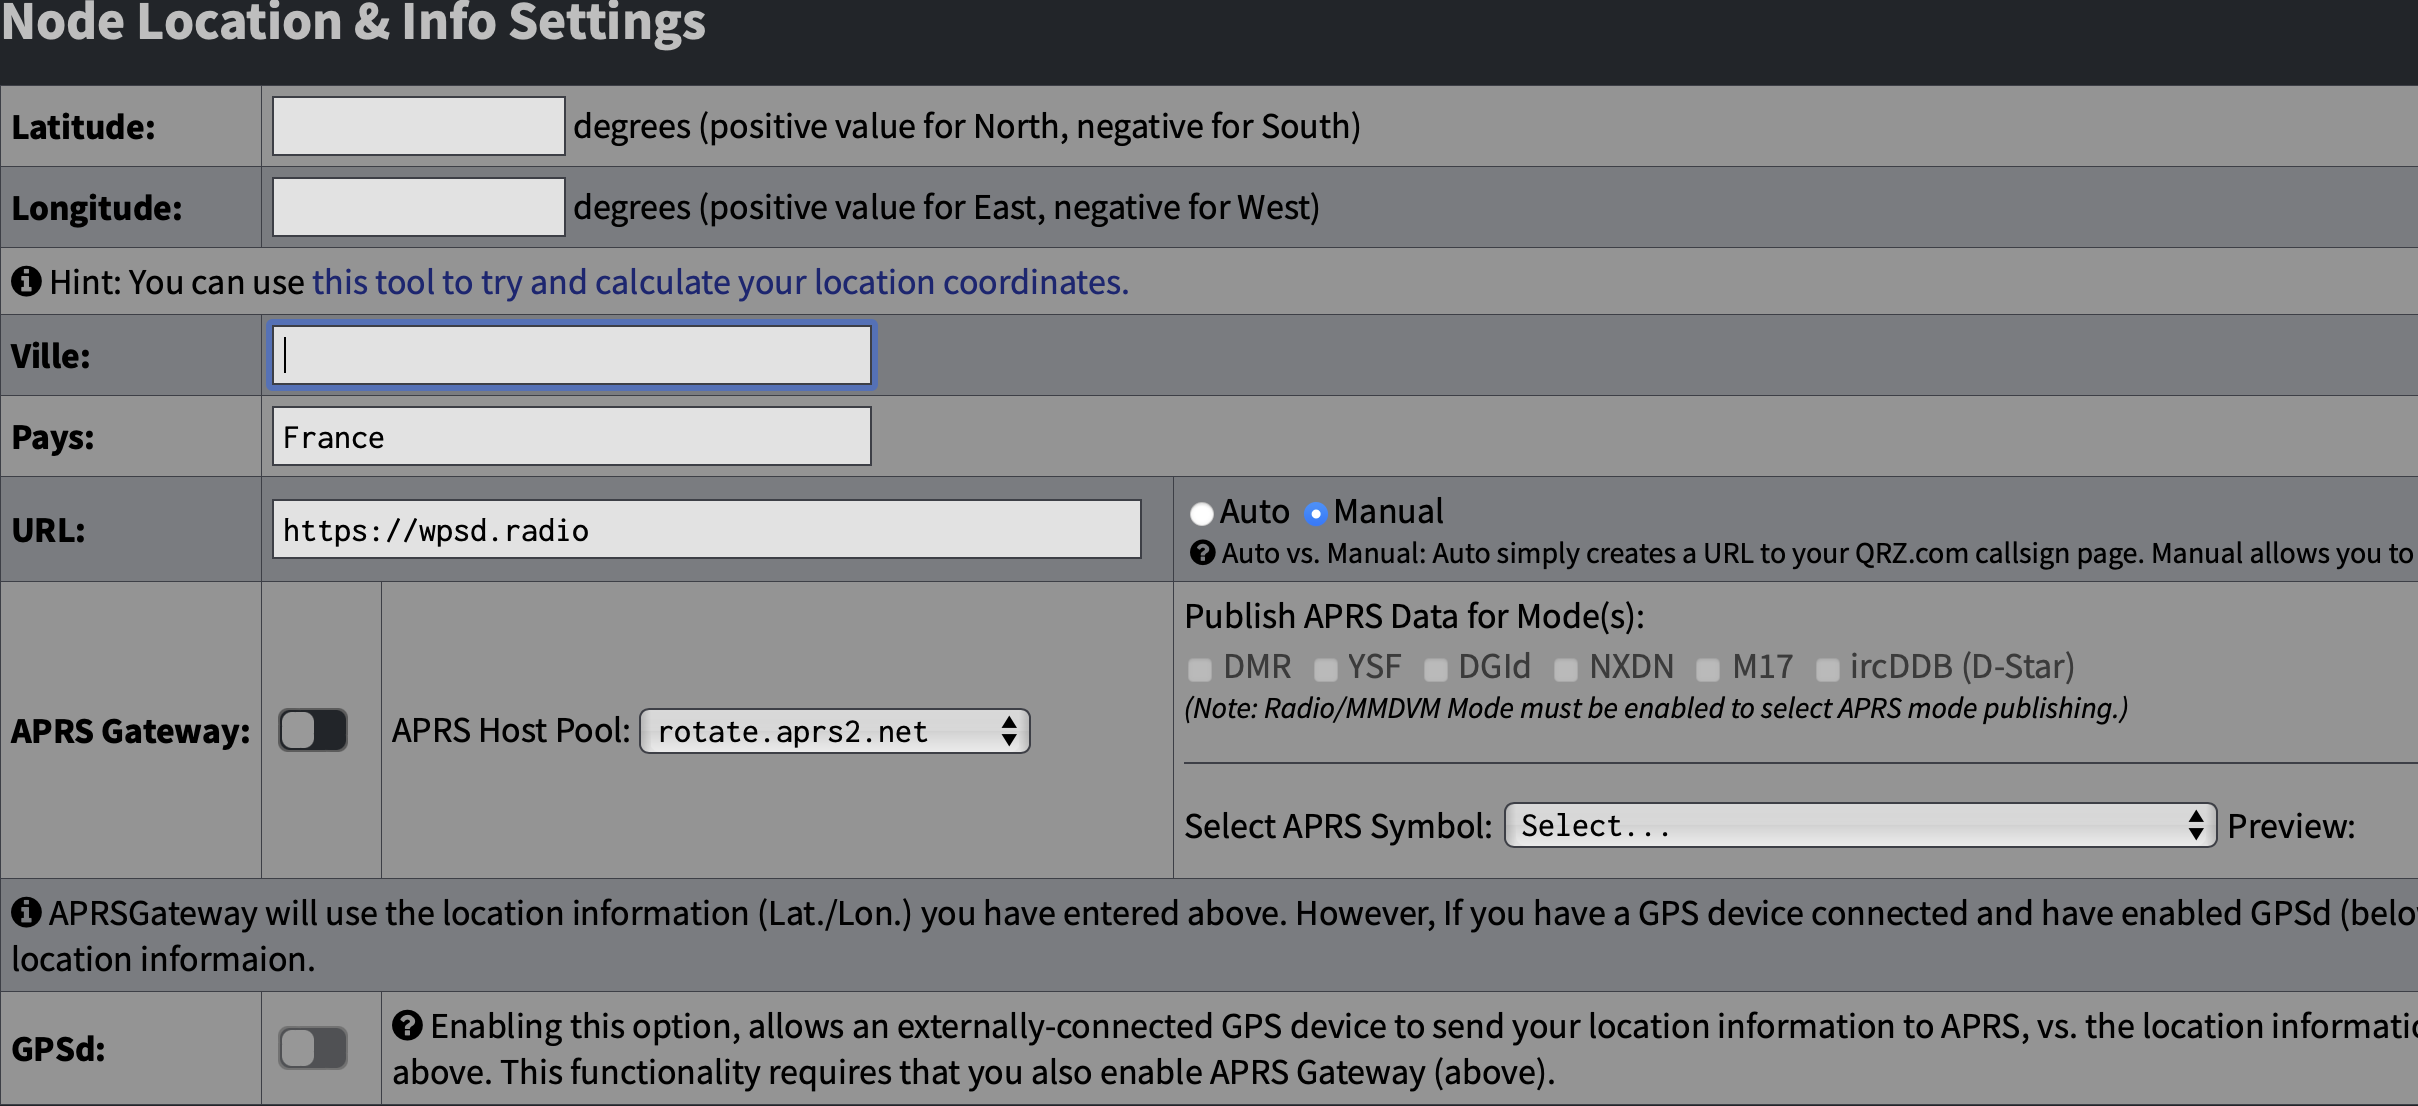
Task: Click inside the URL text field
Action: [x=706, y=529]
